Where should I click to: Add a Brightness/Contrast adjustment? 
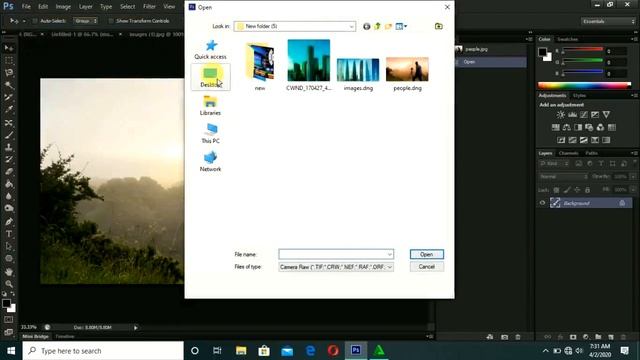pos(561,115)
